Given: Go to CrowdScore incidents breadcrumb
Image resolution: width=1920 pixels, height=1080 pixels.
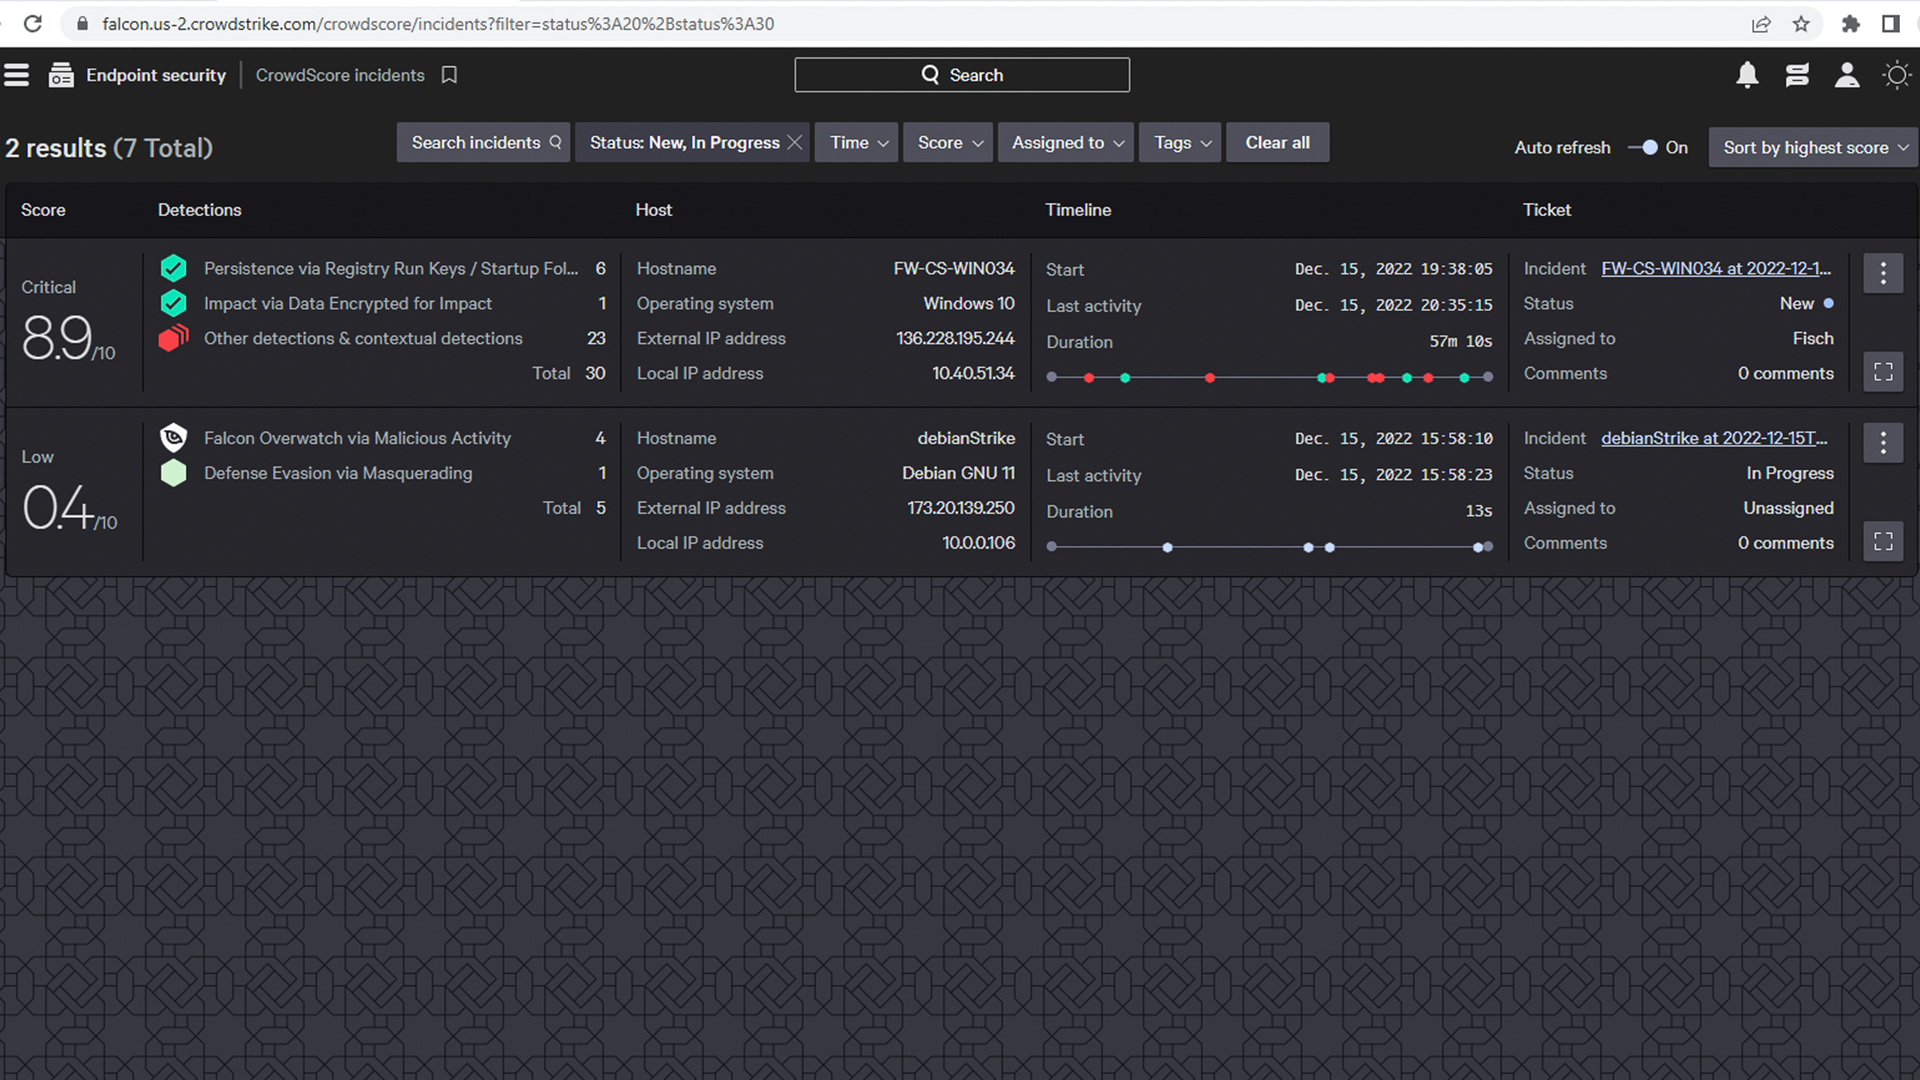Looking at the screenshot, I should (x=340, y=75).
